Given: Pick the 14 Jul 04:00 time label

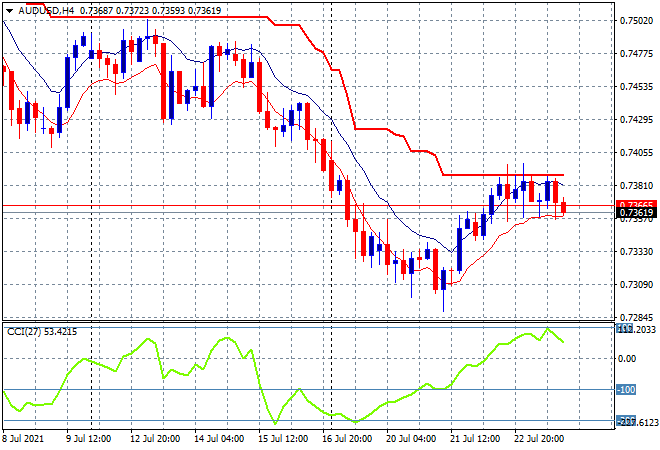Looking at the screenshot, I should pos(219,439).
